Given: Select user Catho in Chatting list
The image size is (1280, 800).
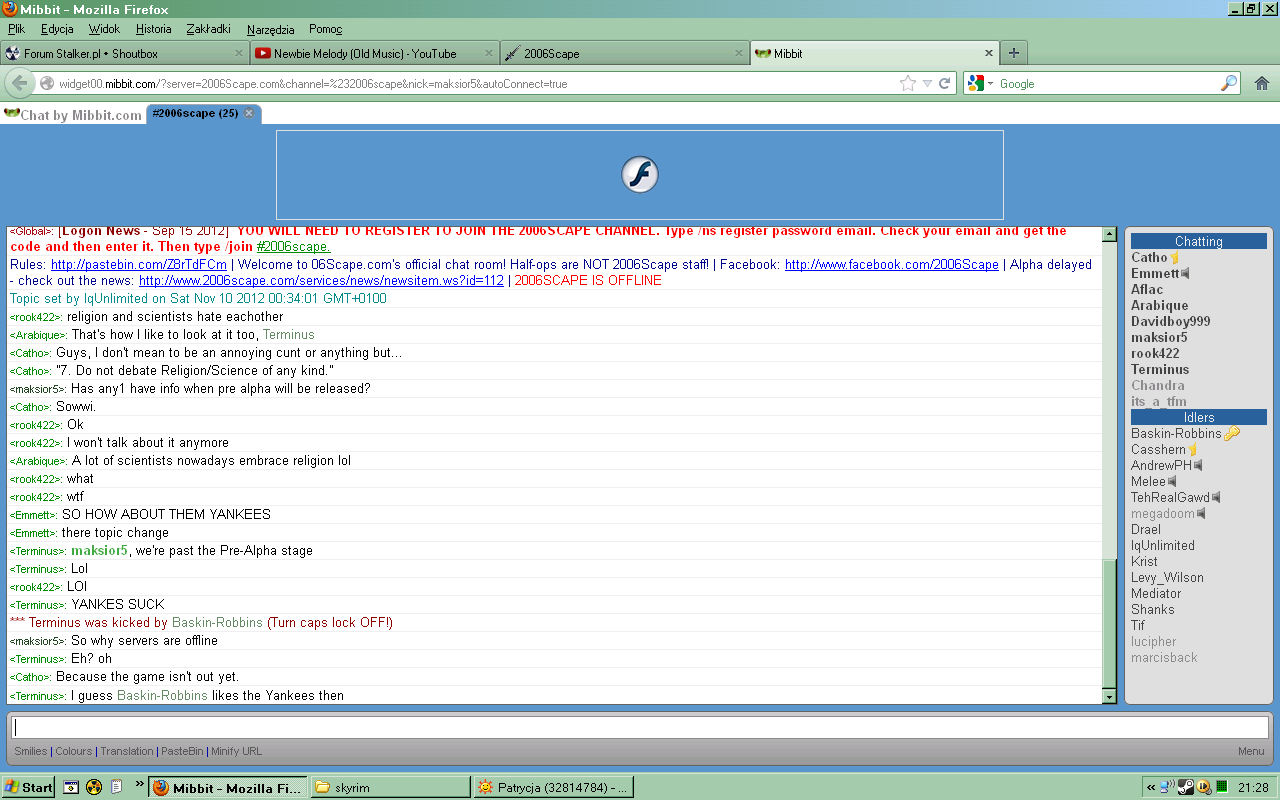Looking at the screenshot, I should tap(1149, 257).
